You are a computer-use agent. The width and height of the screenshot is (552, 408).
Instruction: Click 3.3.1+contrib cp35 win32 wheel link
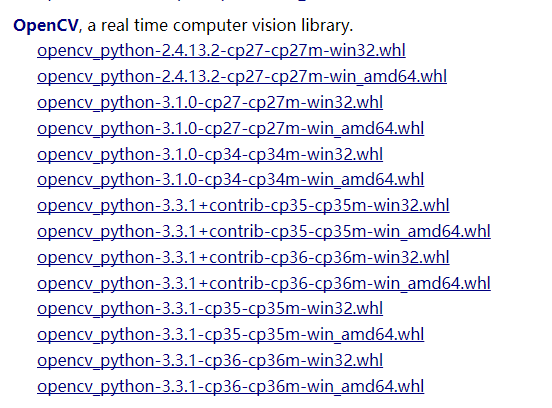[x=243, y=206]
